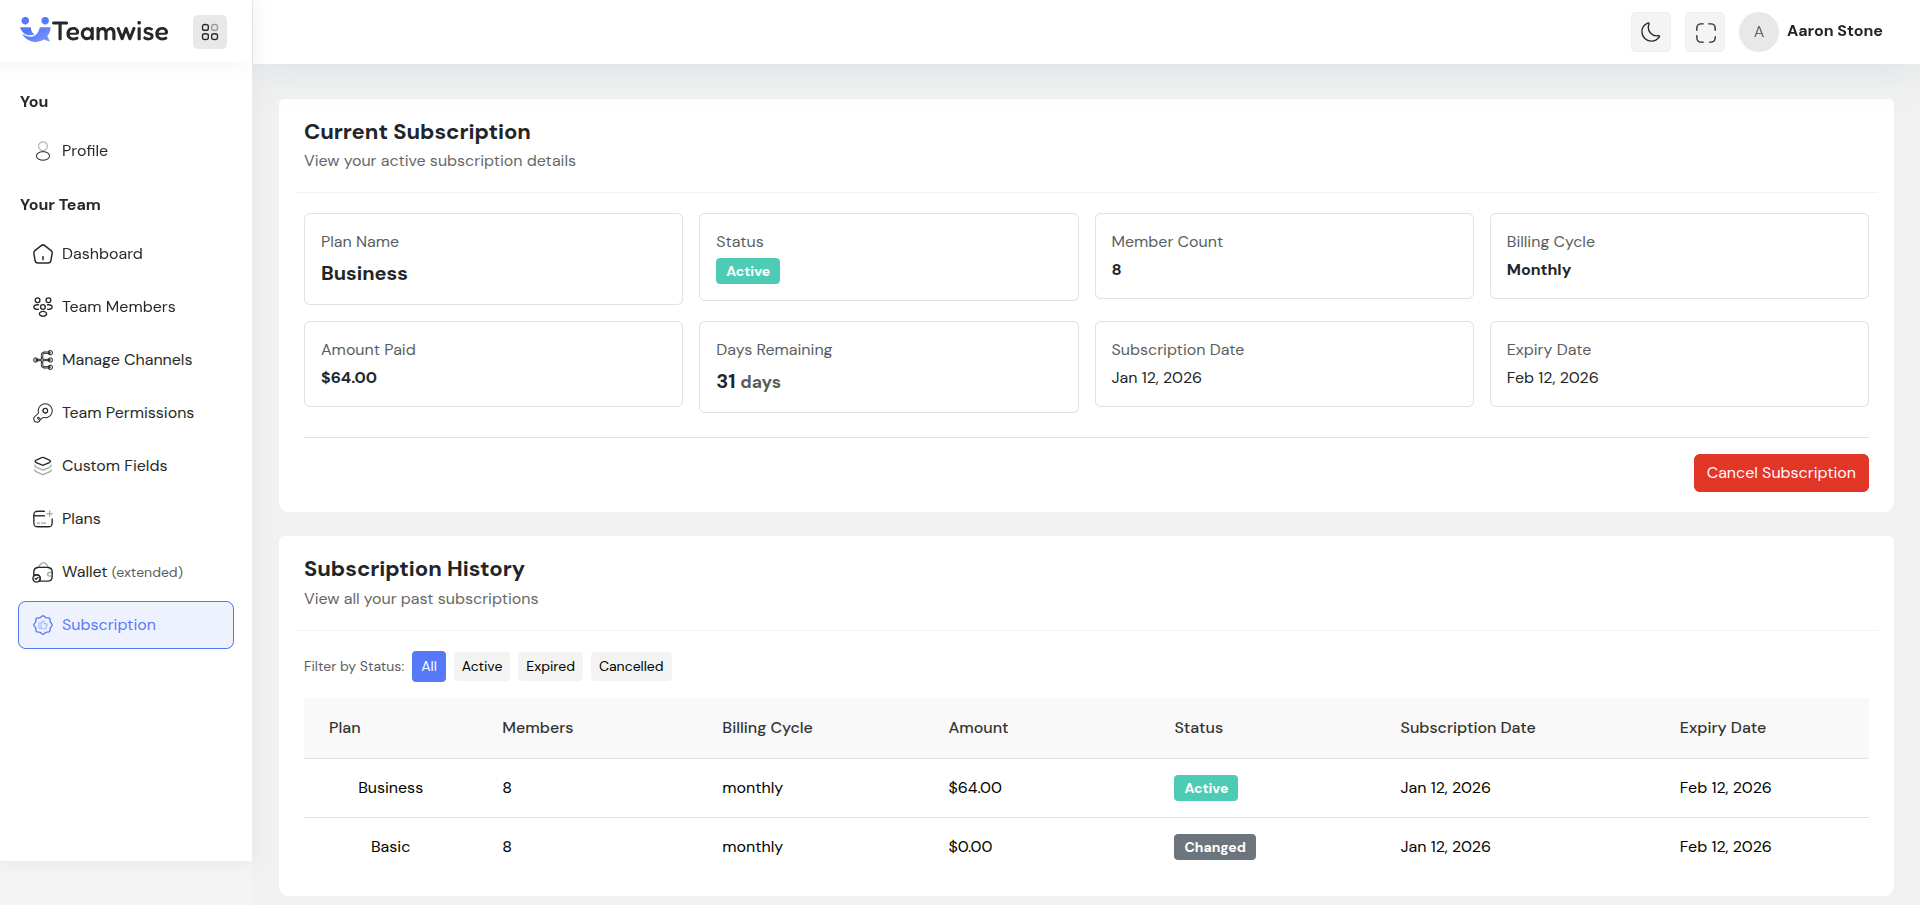Click the Team Permissions shield icon
The width and height of the screenshot is (1920, 905).
pos(43,412)
